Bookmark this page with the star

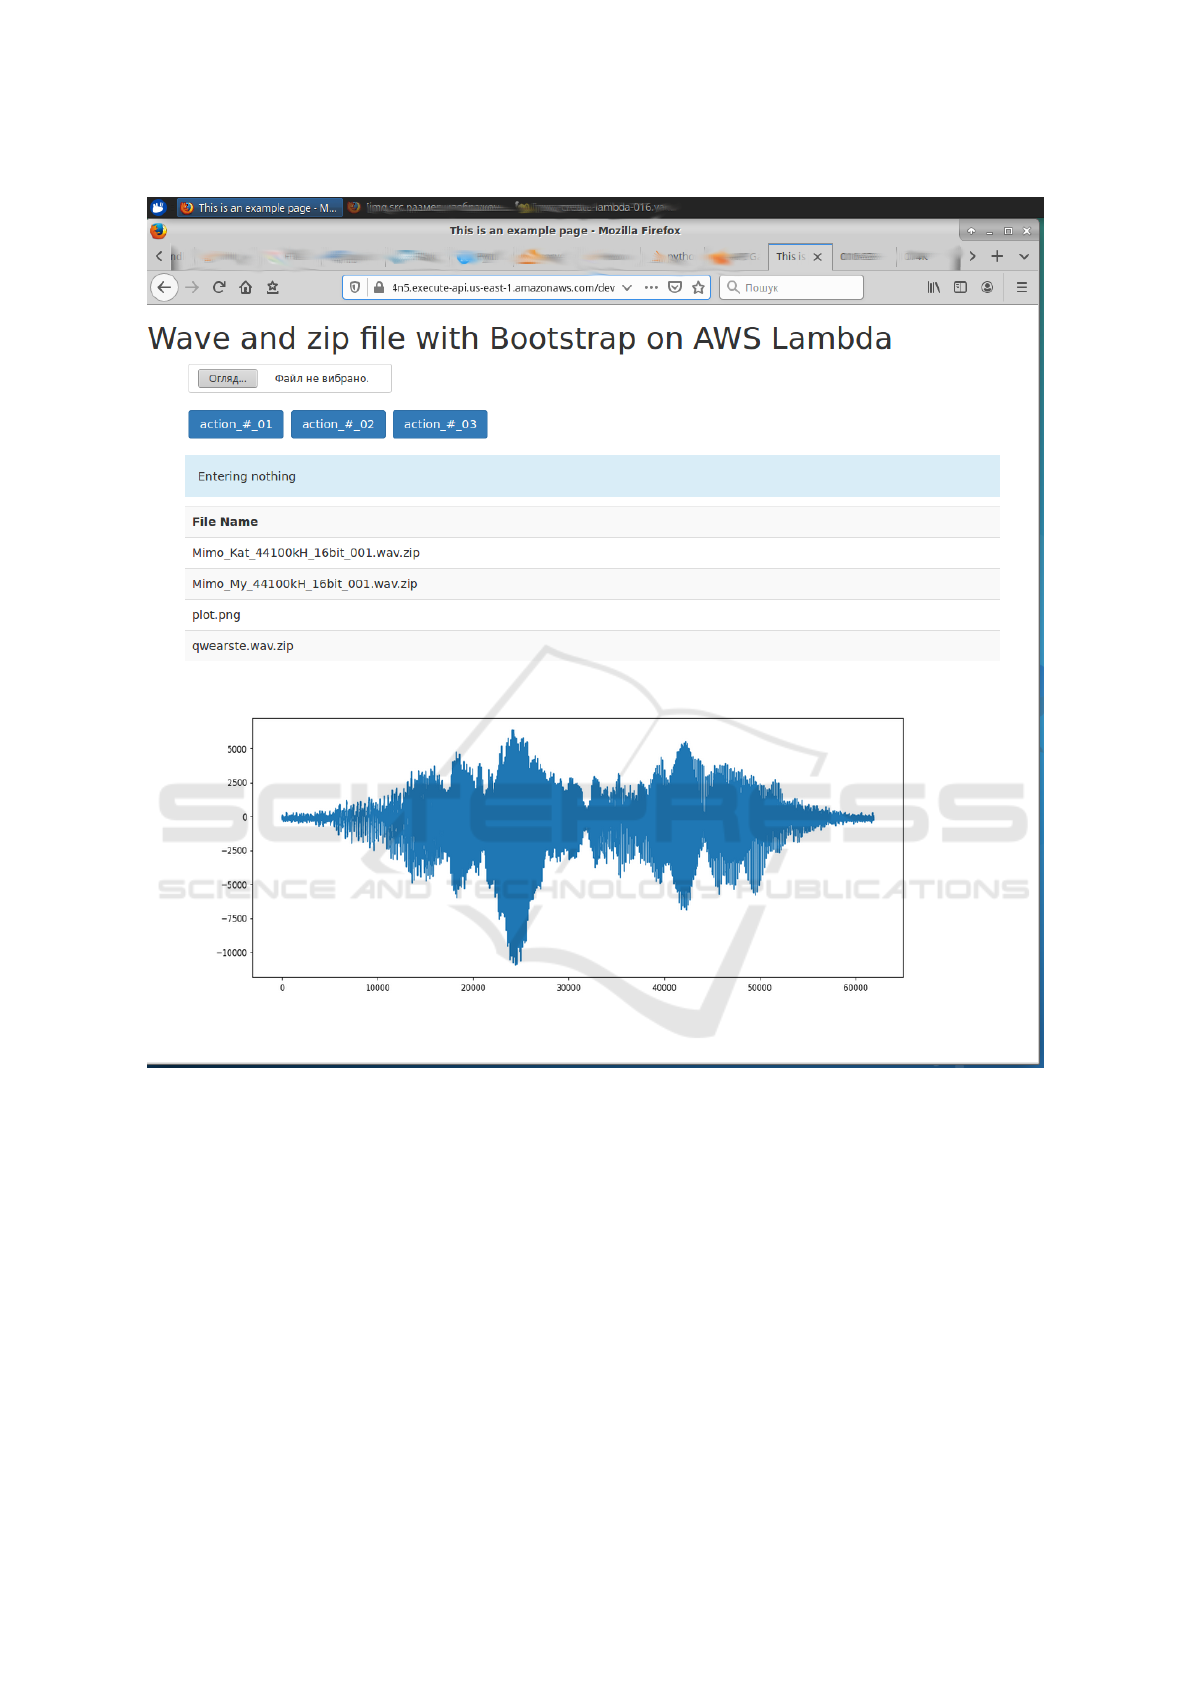click(698, 287)
